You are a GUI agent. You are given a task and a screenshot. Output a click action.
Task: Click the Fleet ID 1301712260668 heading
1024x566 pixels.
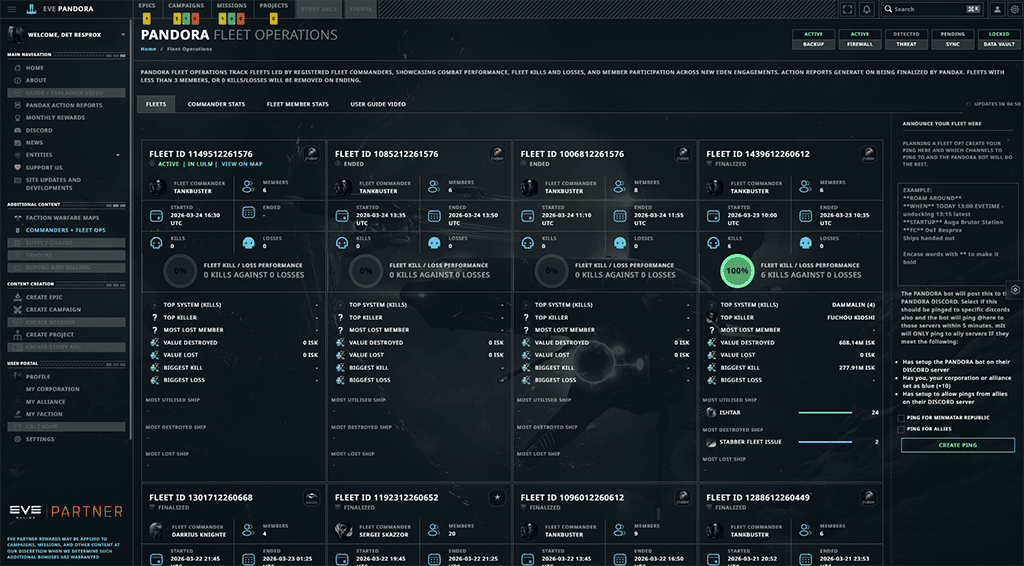200,497
